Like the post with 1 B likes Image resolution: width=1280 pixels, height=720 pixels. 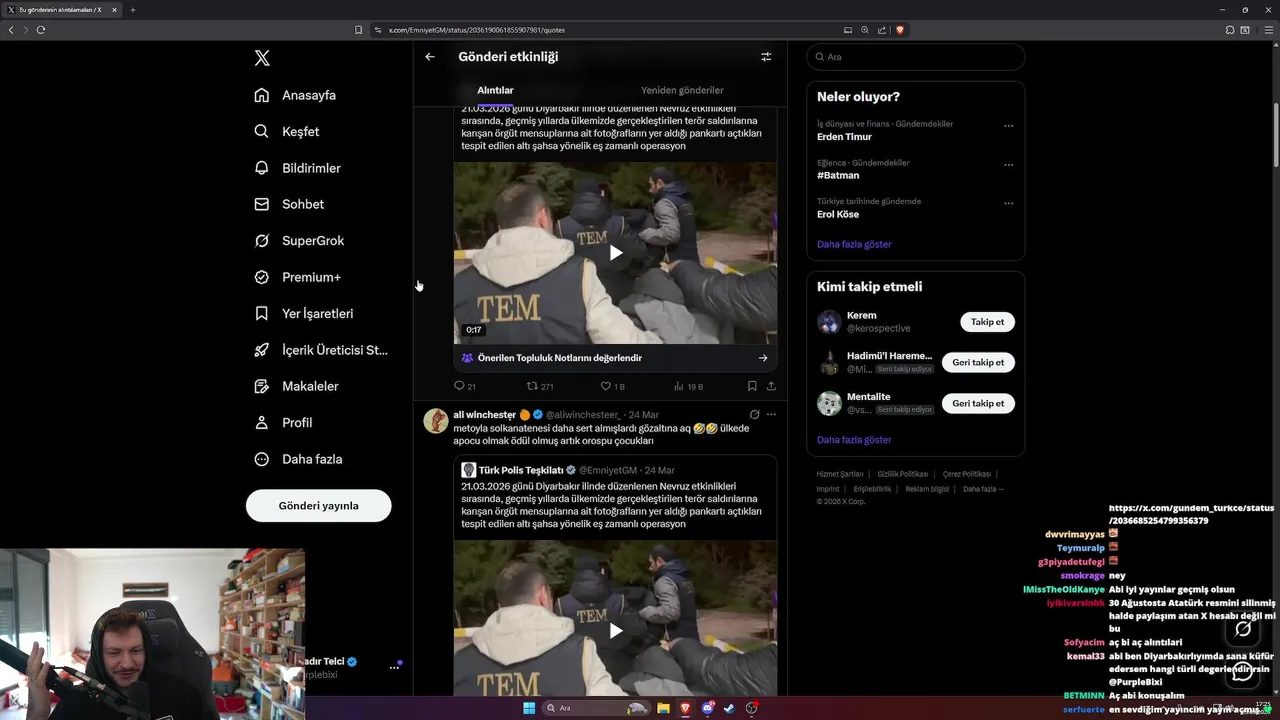pyautogui.click(x=612, y=386)
